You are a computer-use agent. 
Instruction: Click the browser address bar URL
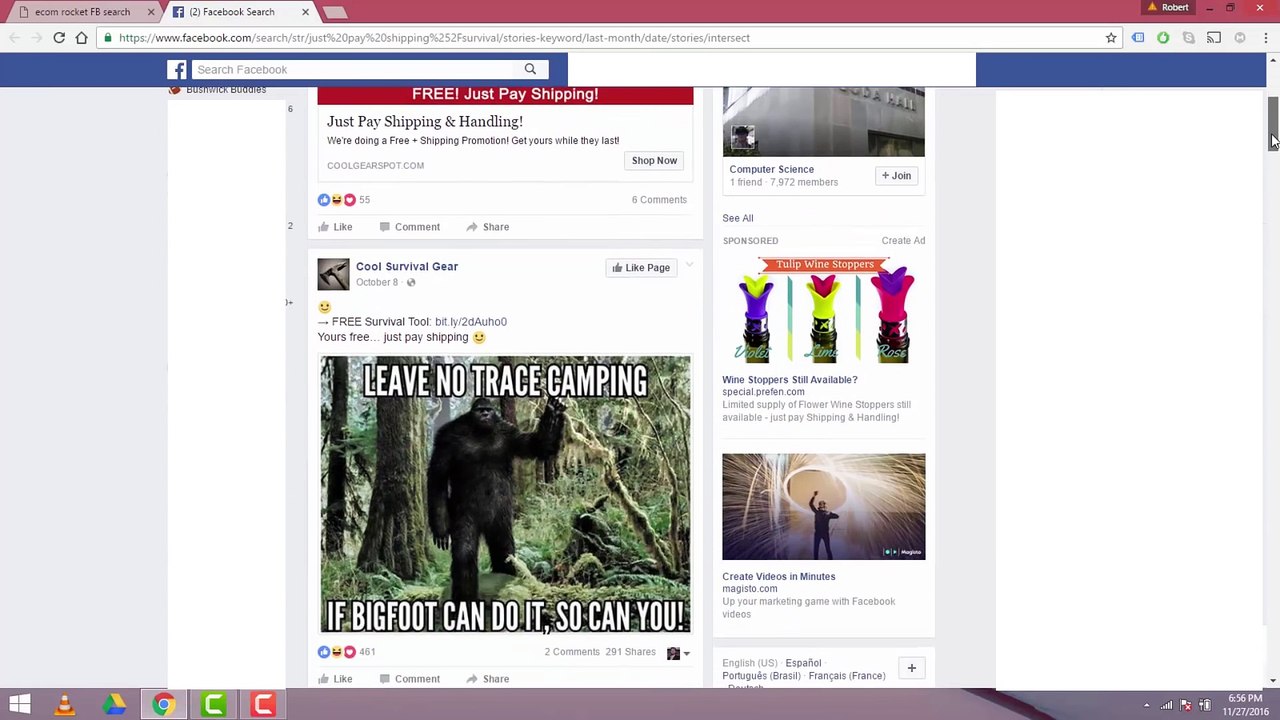434,38
